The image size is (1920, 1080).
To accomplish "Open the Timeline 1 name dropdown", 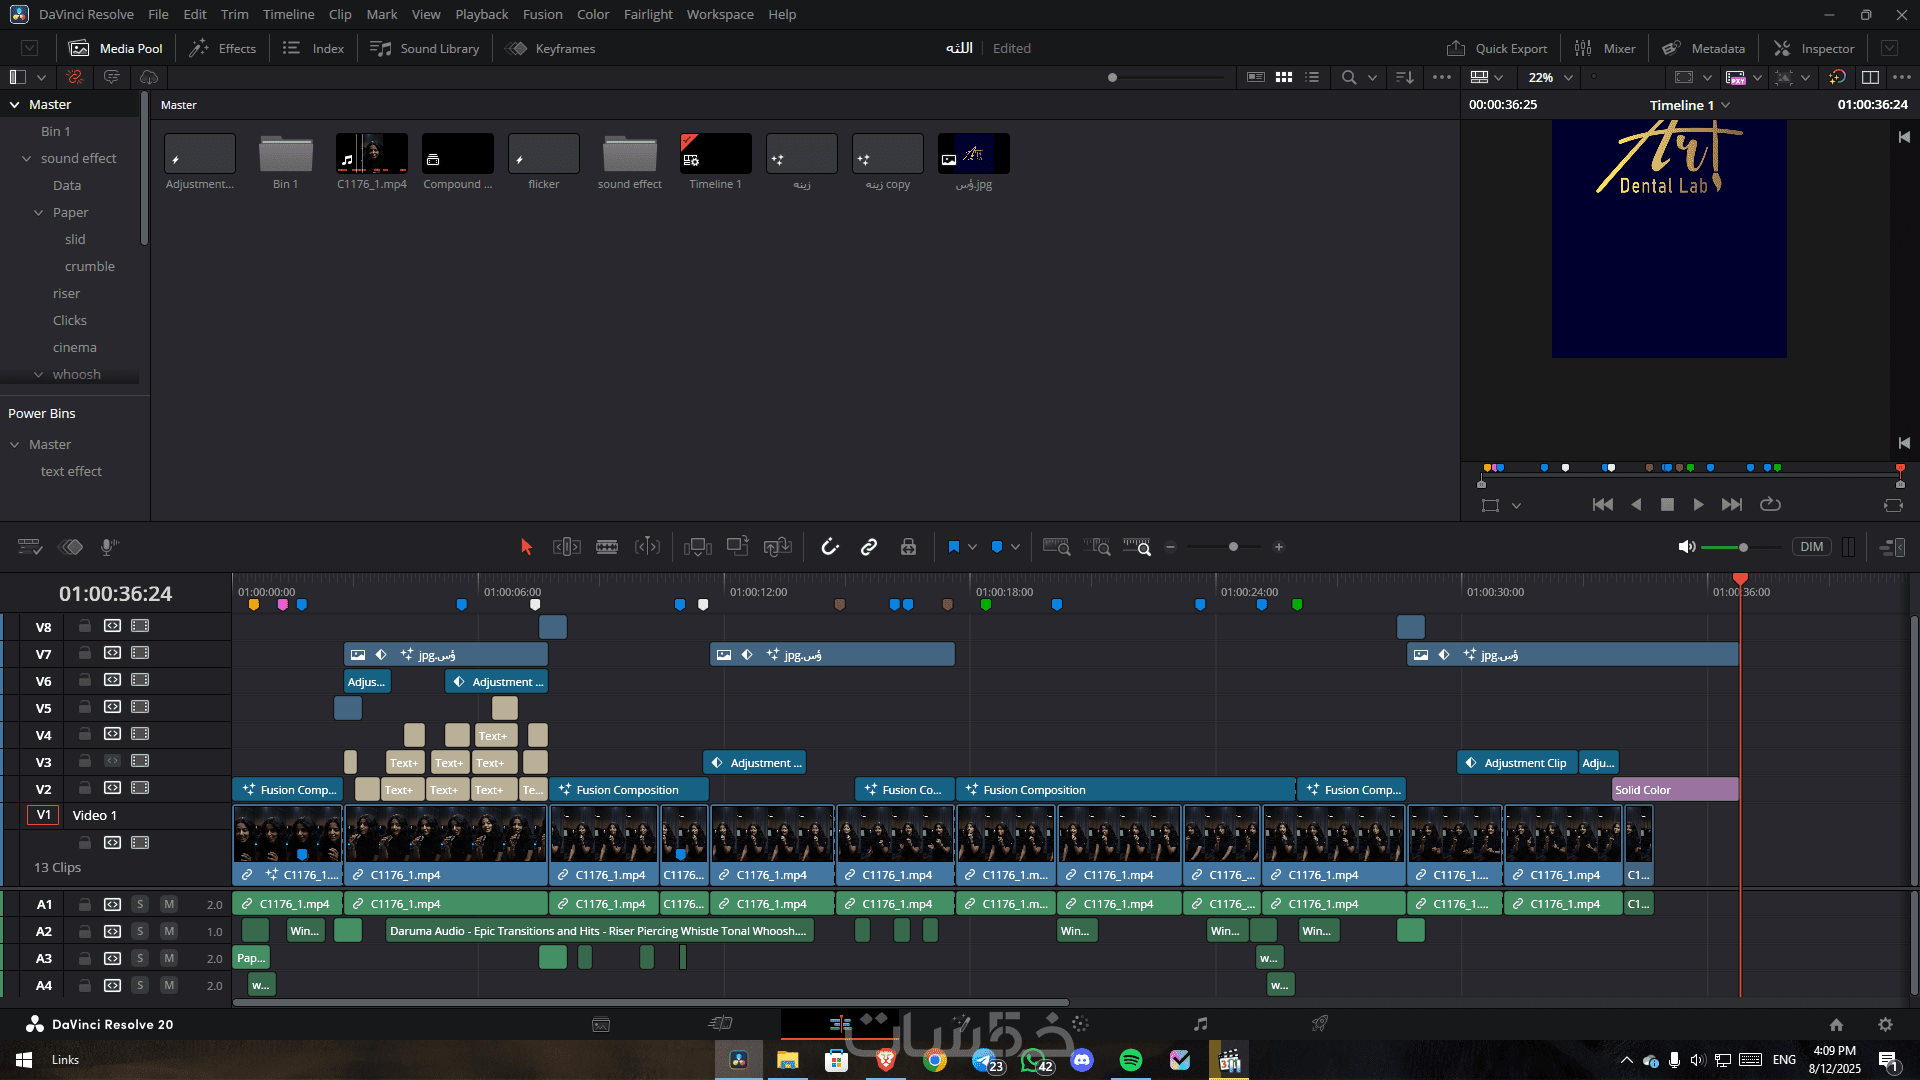I will (x=1726, y=105).
